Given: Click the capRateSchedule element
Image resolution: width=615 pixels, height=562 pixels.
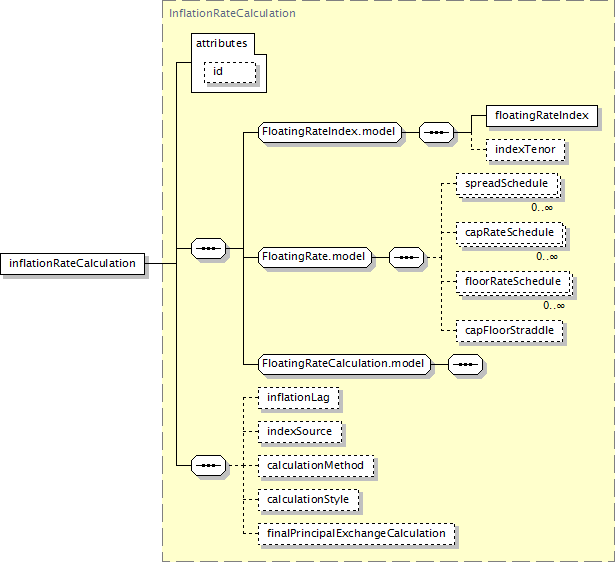Looking at the screenshot, I should tap(510, 234).
